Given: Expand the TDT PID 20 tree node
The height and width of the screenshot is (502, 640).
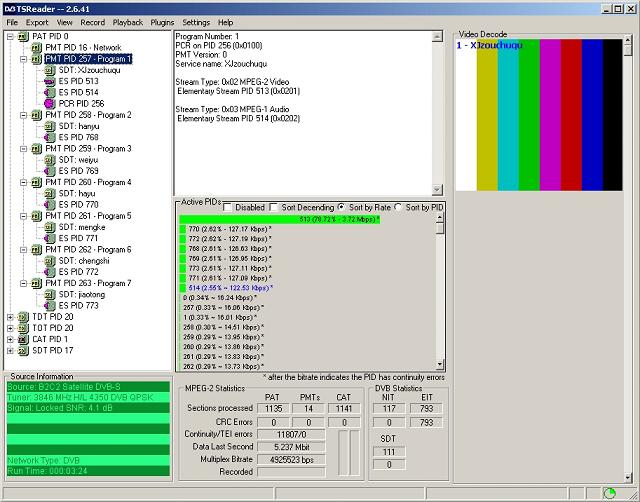Looking at the screenshot, I should [11, 317].
